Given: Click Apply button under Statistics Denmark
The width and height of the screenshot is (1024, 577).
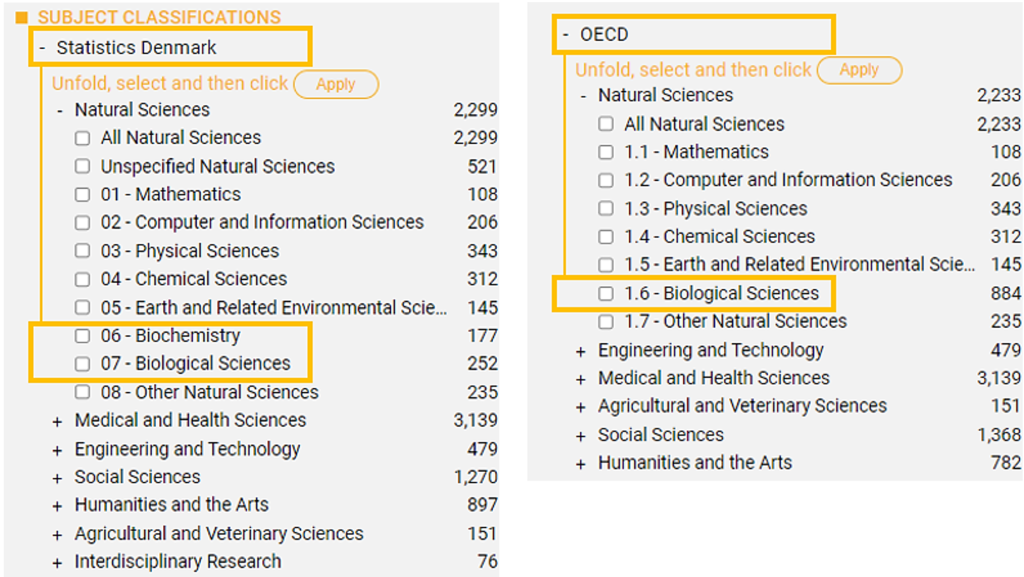Looking at the screenshot, I should click(335, 84).
